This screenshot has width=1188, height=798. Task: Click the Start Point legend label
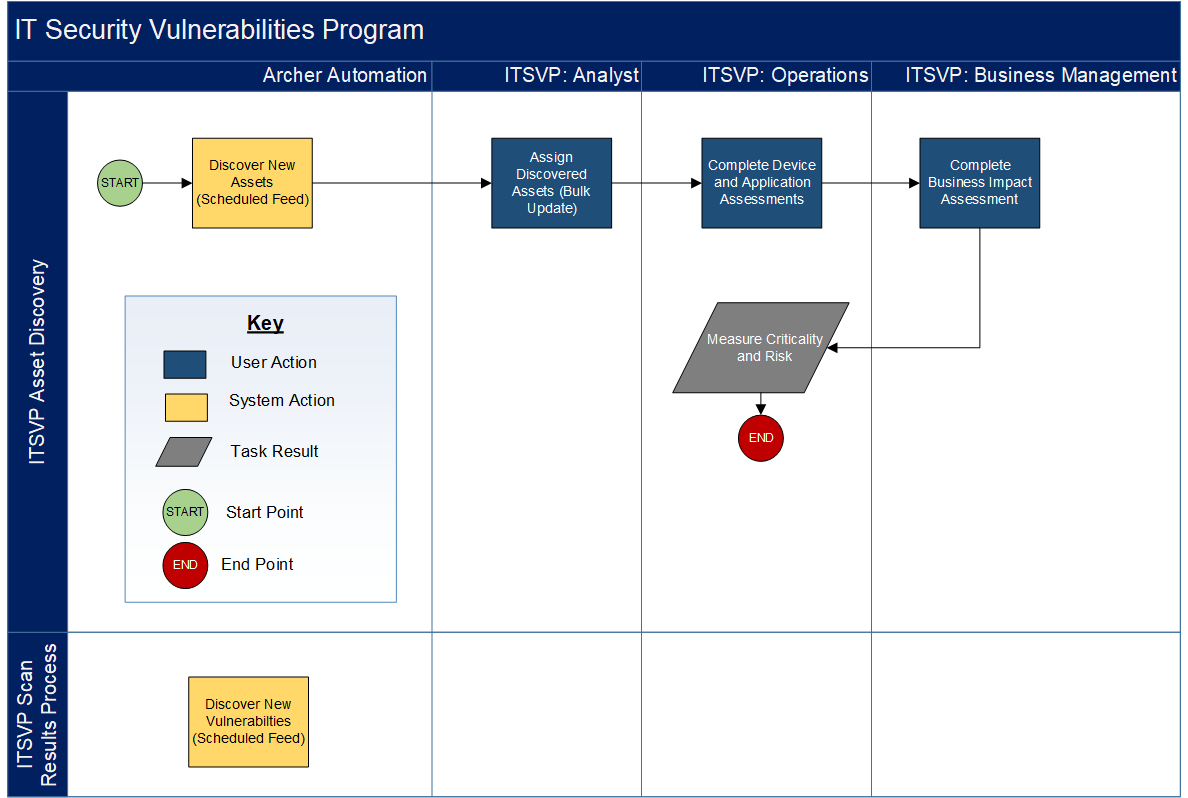point(264,512)
